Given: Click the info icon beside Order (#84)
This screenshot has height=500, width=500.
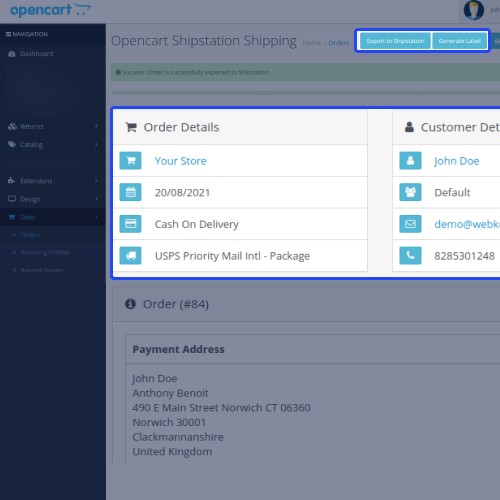Looking at the screenshot, I should (x=130, y=304).
